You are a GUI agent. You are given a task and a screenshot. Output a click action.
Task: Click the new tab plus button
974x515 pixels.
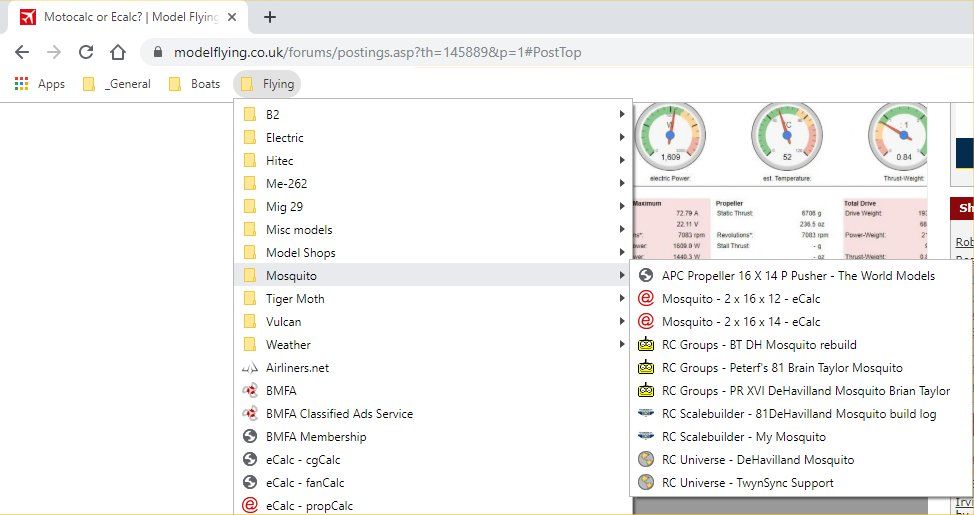point(270,17)
